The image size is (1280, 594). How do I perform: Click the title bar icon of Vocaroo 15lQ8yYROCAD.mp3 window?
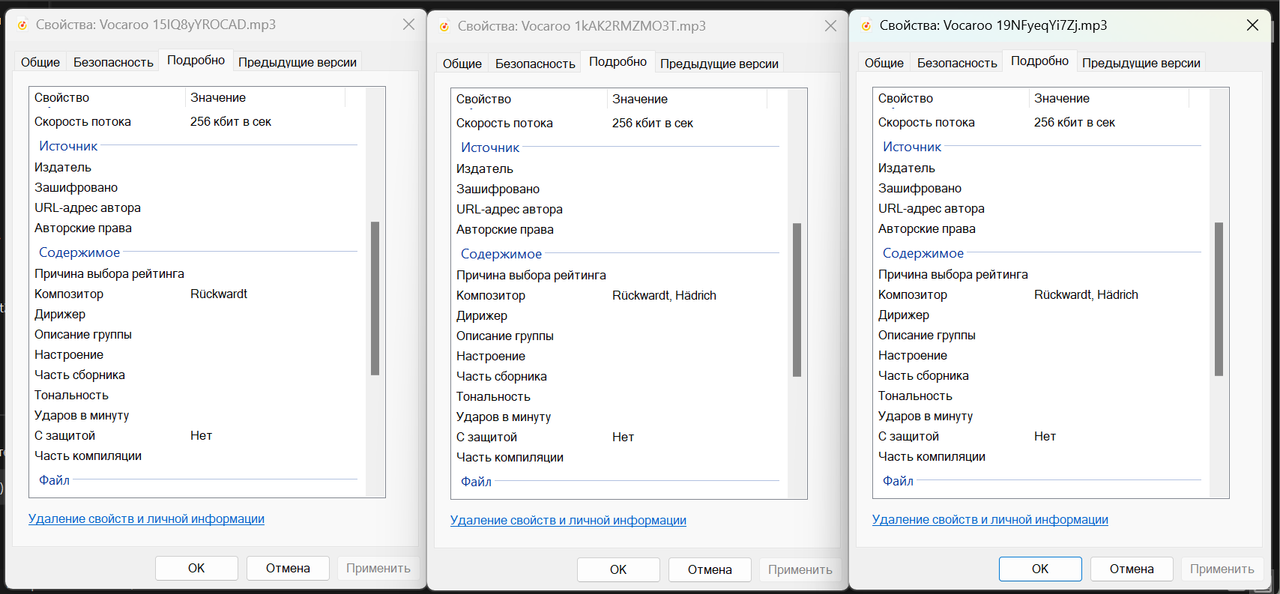tap(21, 25)
